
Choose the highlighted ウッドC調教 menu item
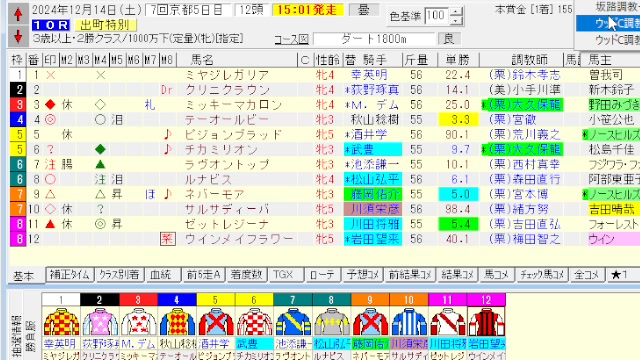(608, 23)
